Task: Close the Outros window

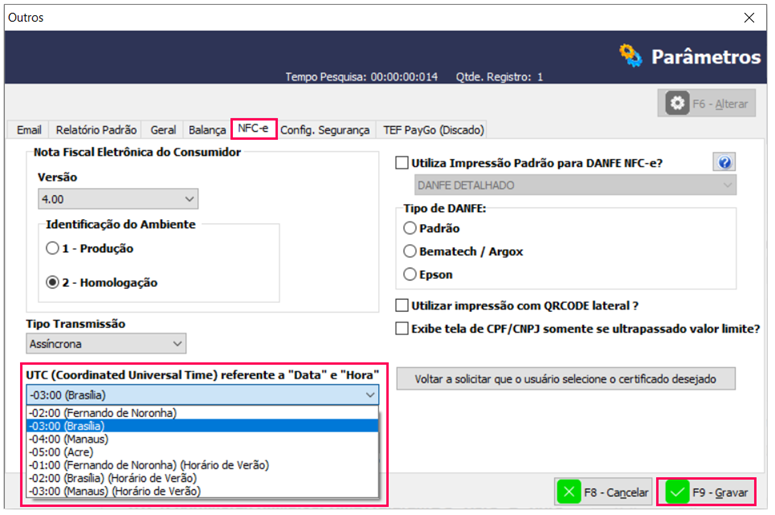Action: tap(749, 17)
